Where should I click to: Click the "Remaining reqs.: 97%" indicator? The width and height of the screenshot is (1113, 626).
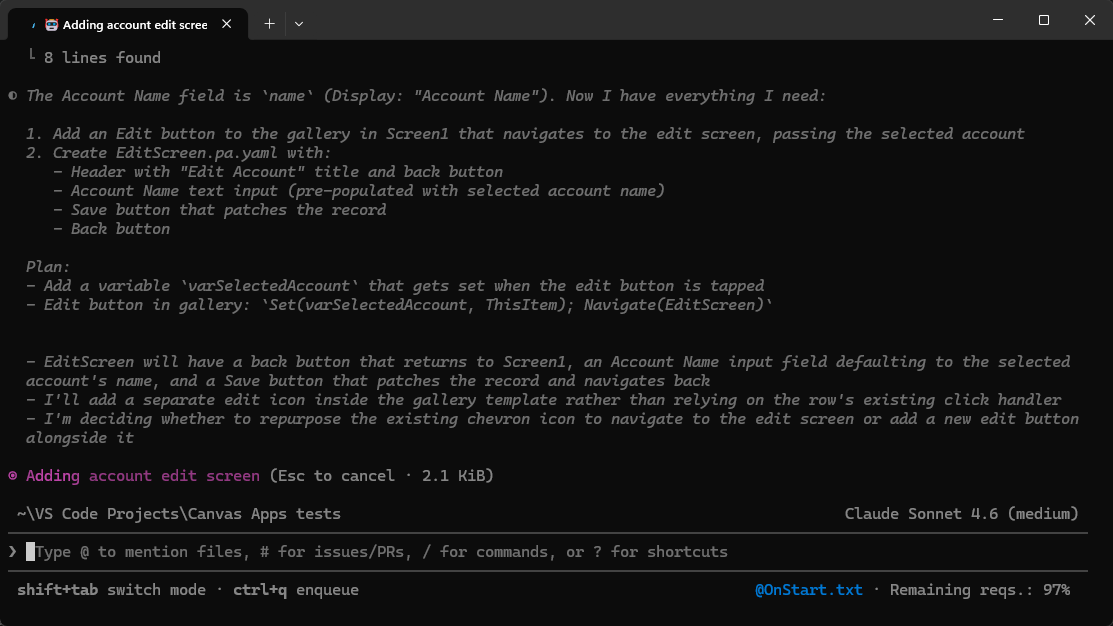979,590
